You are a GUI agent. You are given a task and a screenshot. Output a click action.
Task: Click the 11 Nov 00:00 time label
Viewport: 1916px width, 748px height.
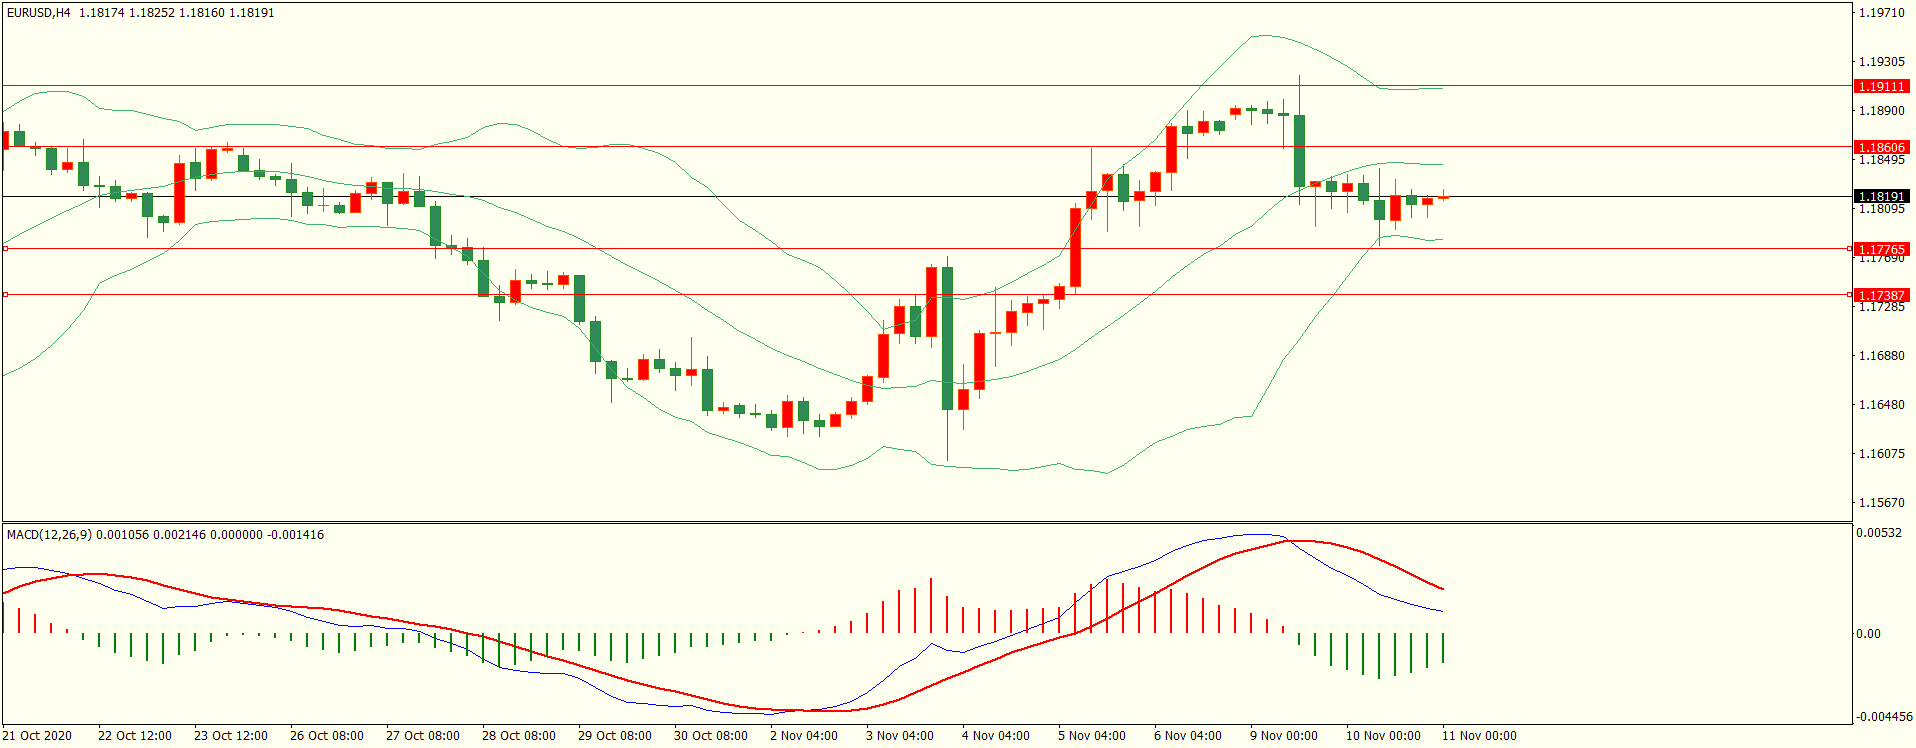(1479, 736)
